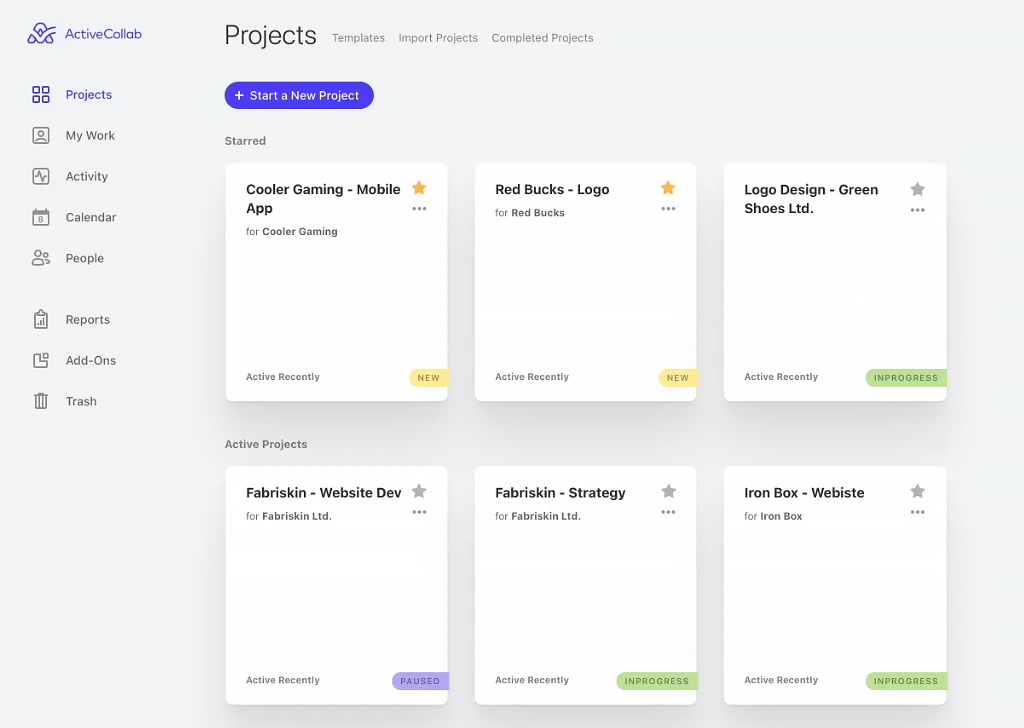Click NEW label on Cooler Gaming card
The height and width of the screenshot is (728, 1024).
(x=428, y=377)
